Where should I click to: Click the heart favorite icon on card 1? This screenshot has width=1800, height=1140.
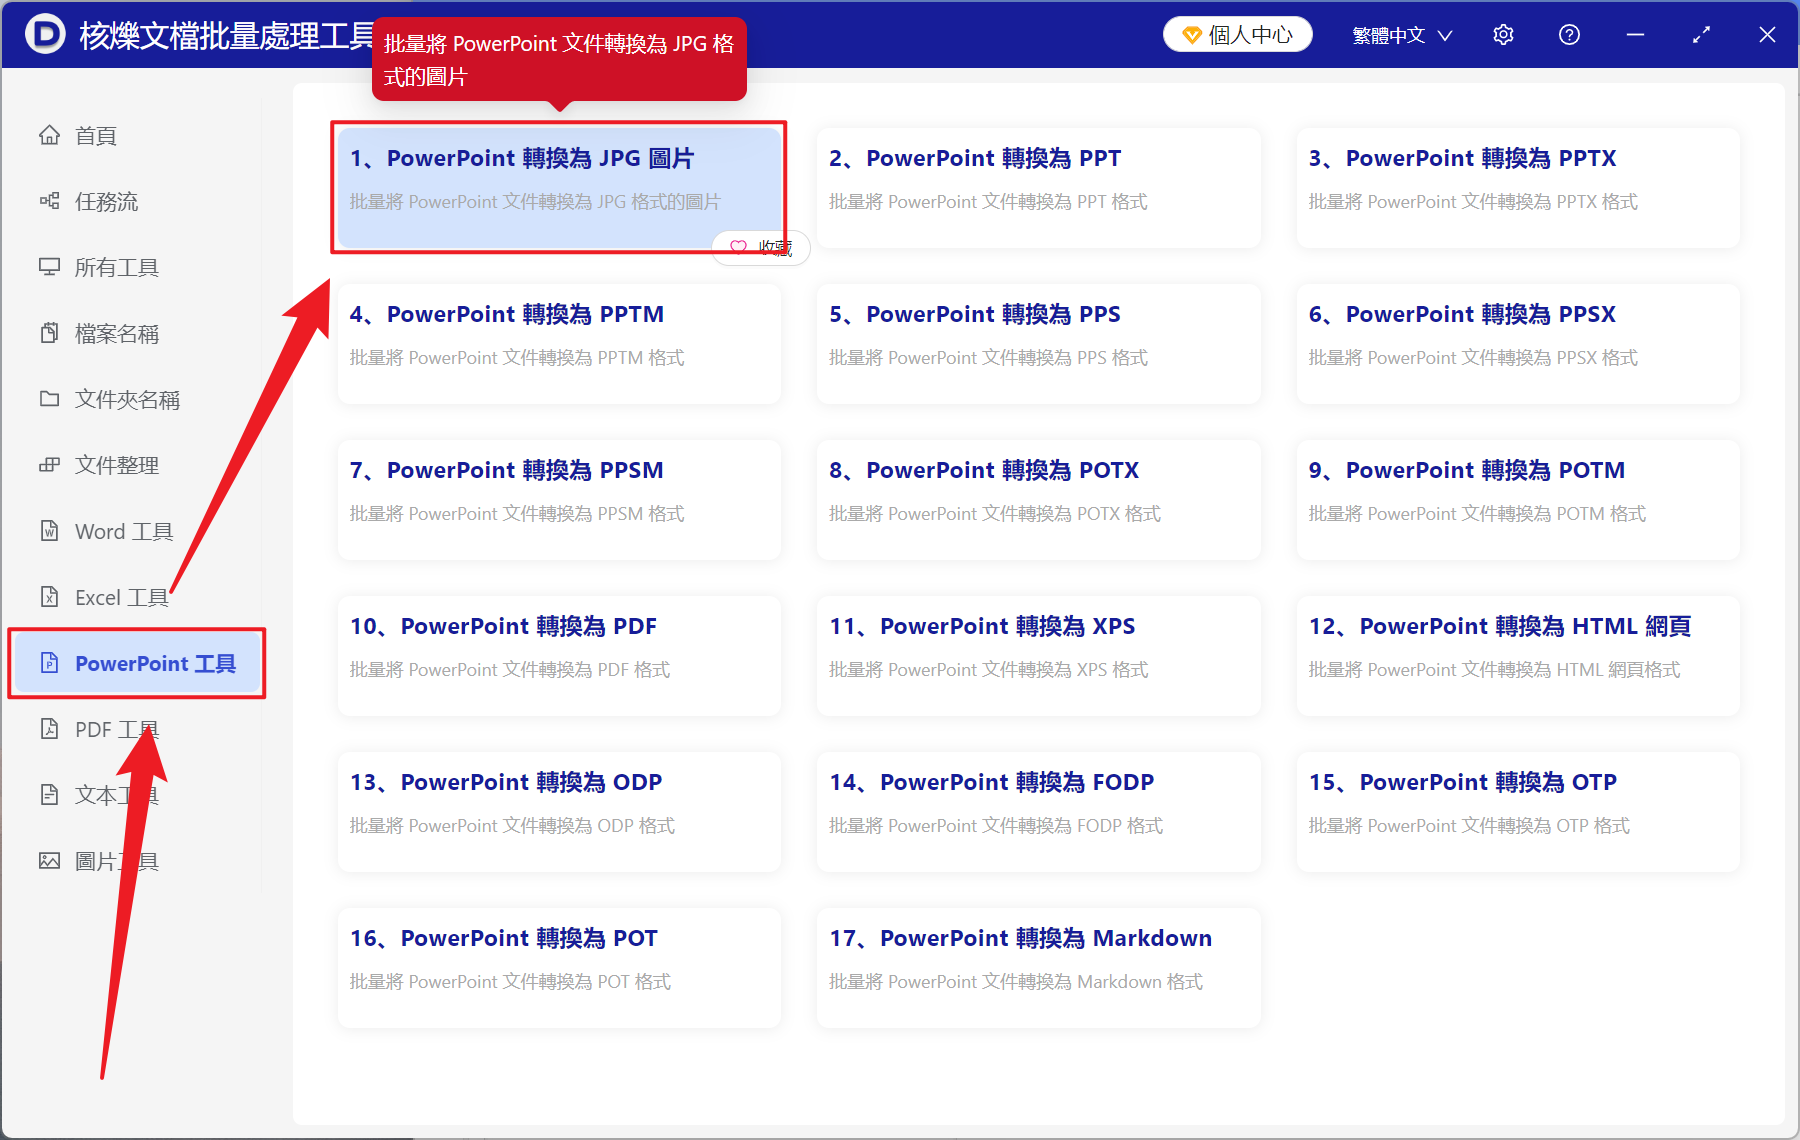coord(738,247)
